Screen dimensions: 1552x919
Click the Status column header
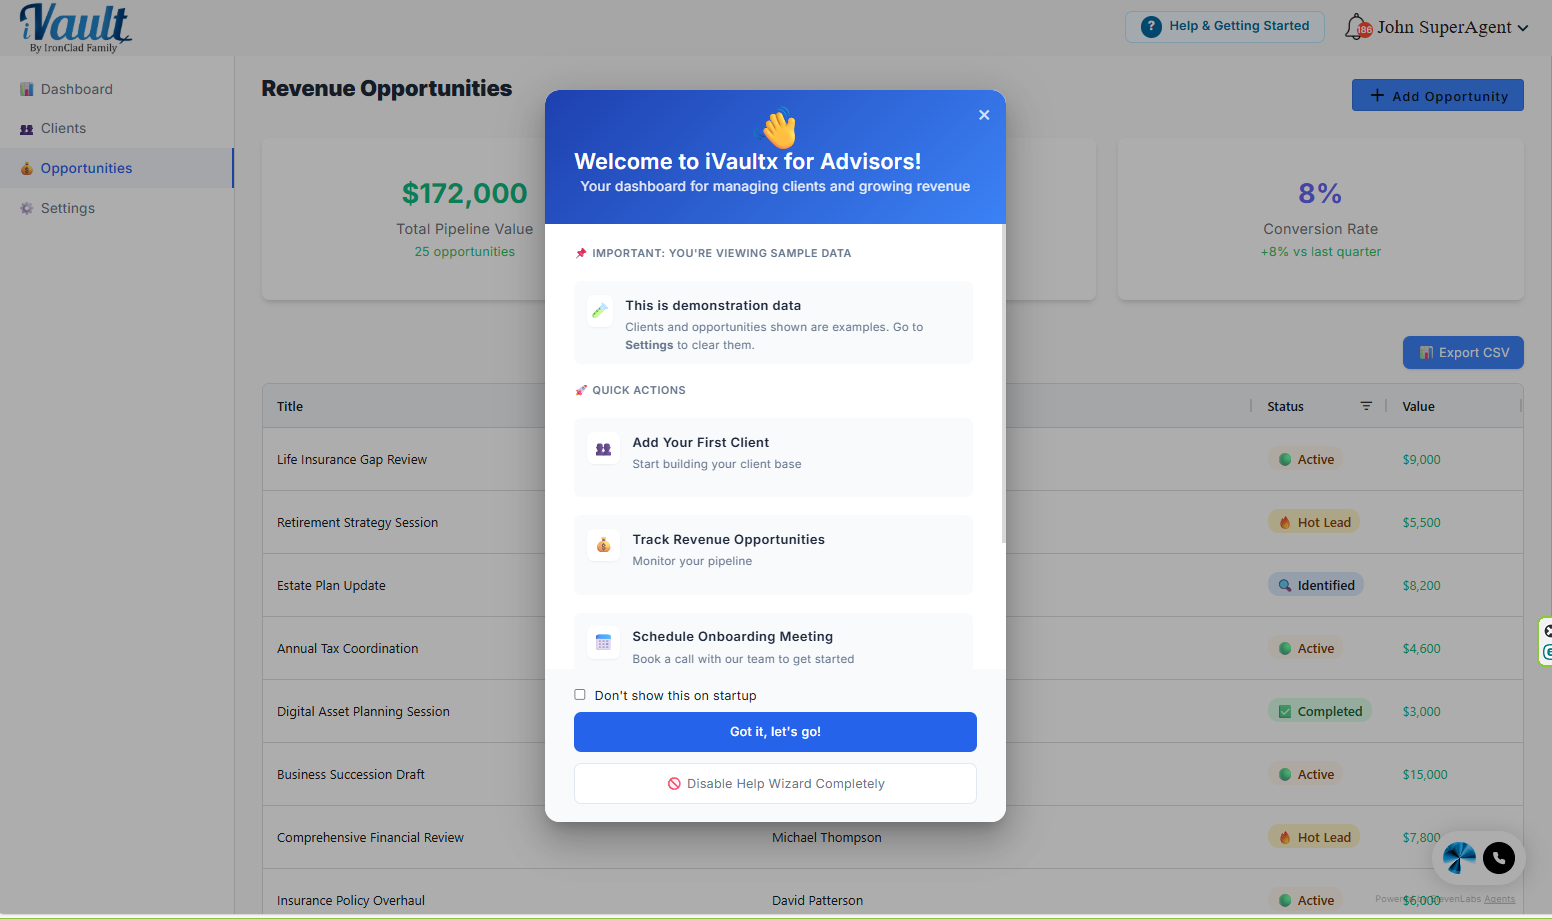pos(1285,406)
